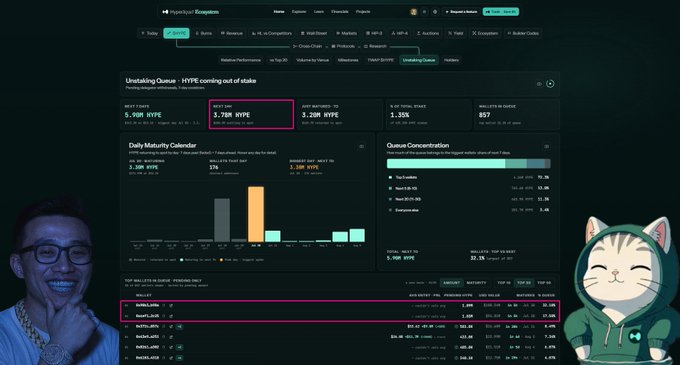Click the Wallets in Queue 857 value
This screenshot has width=680, height=365.
pos(484,115)
